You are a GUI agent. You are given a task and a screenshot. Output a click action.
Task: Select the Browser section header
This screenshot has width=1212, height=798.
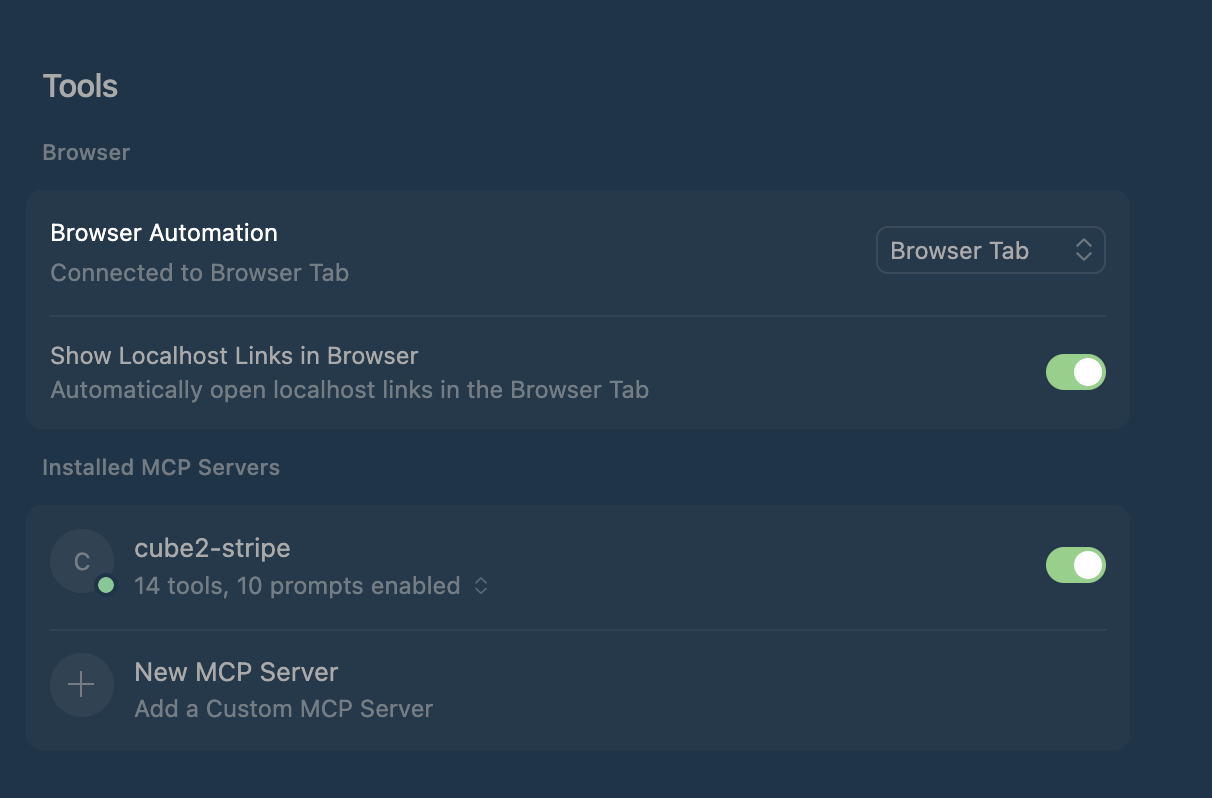pyautogui.click(x=86, y=152)
